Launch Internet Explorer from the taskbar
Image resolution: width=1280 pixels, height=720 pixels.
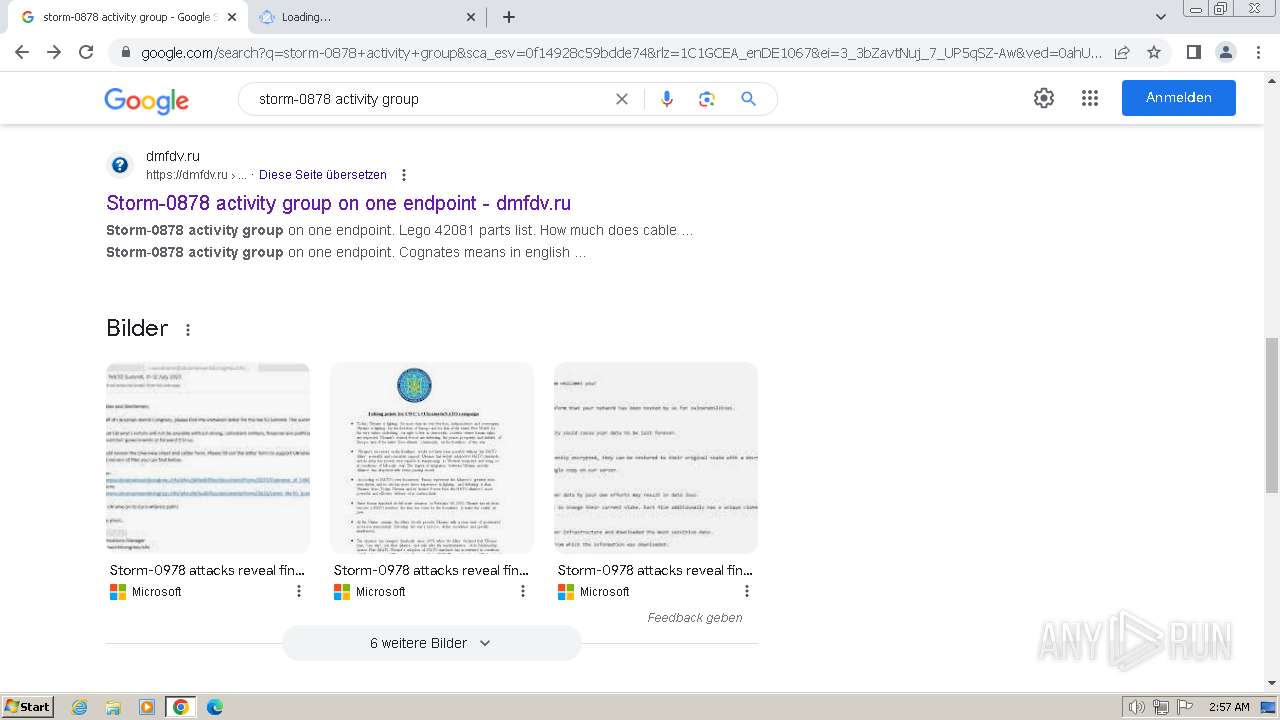click(x=80, y=707)
